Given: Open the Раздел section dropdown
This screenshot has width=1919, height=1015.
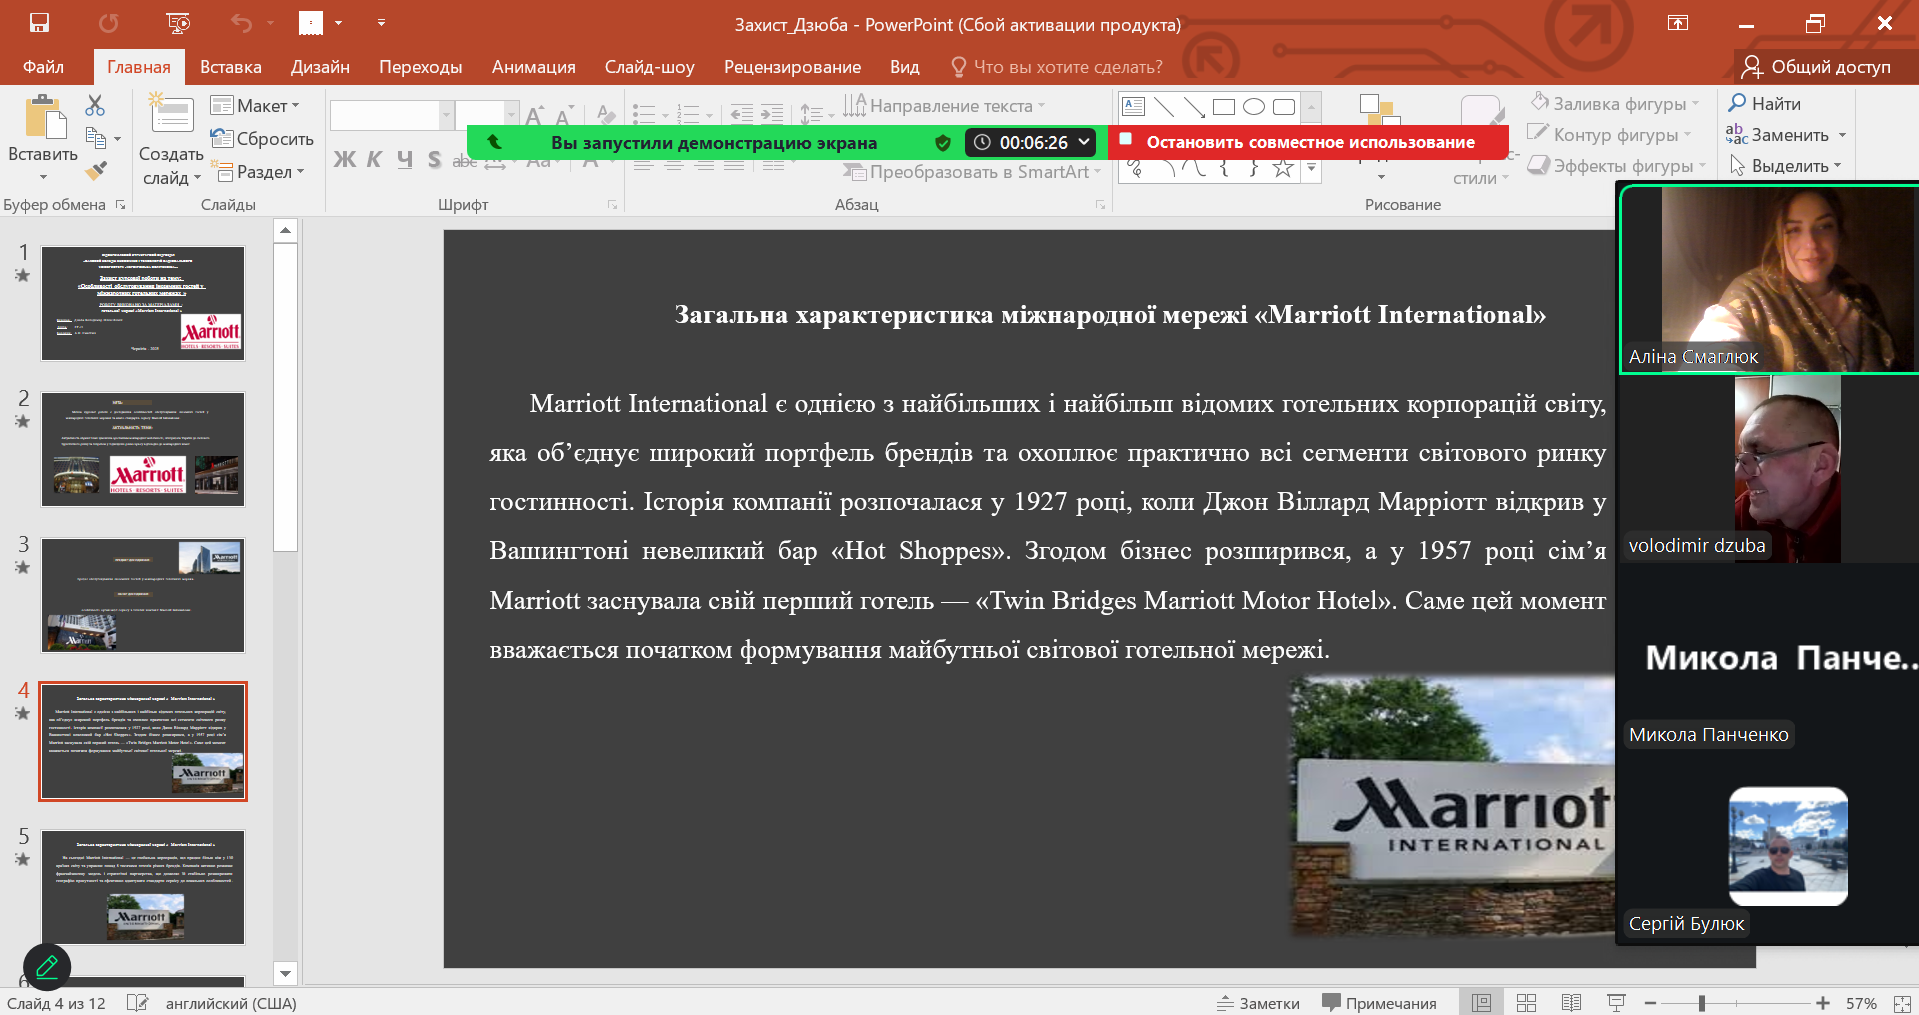Looking at the screenshot, I should [x=258, y=172].
